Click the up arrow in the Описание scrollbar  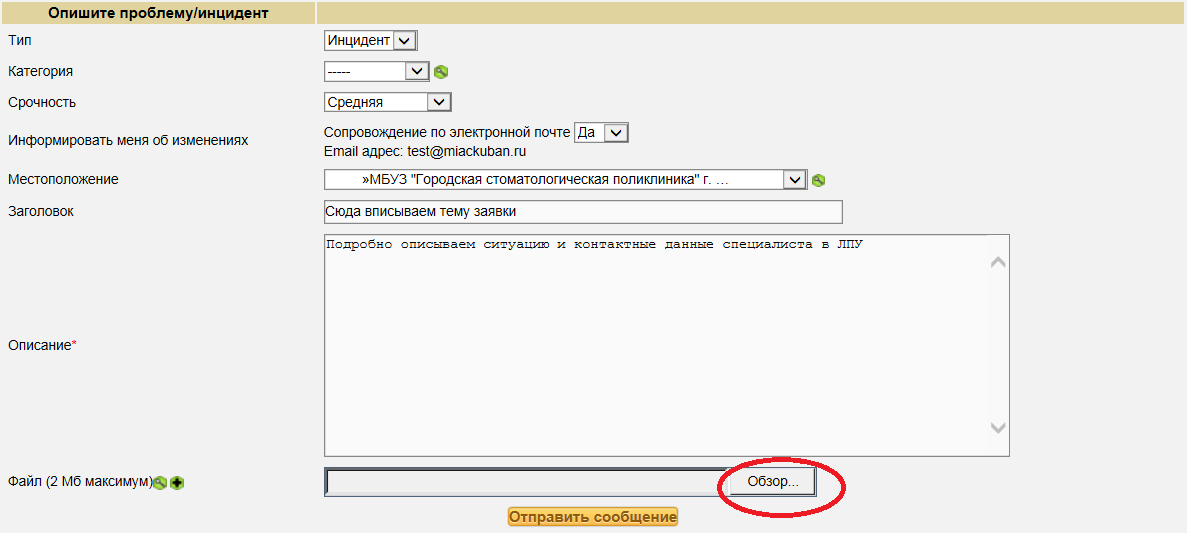click(x=997, y=263)
